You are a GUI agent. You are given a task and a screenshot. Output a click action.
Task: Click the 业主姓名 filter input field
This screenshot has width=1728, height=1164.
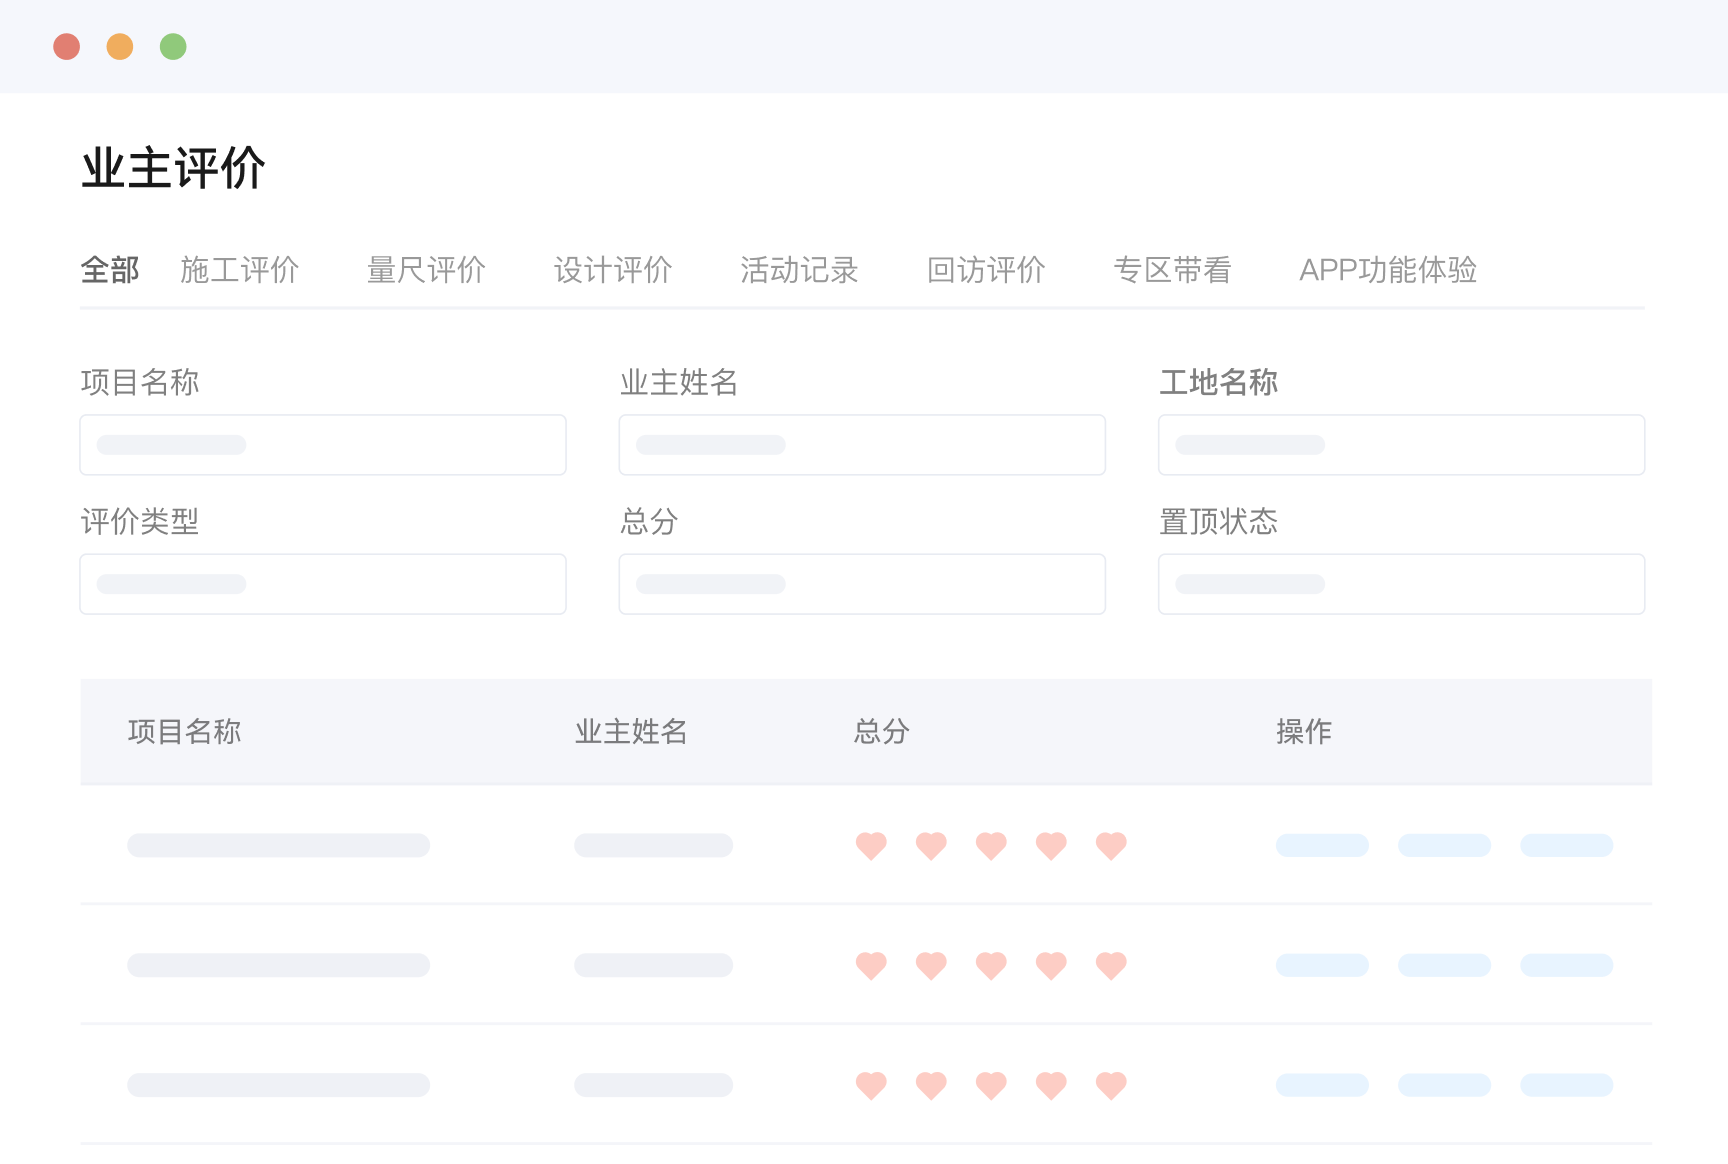coord(862,445)
